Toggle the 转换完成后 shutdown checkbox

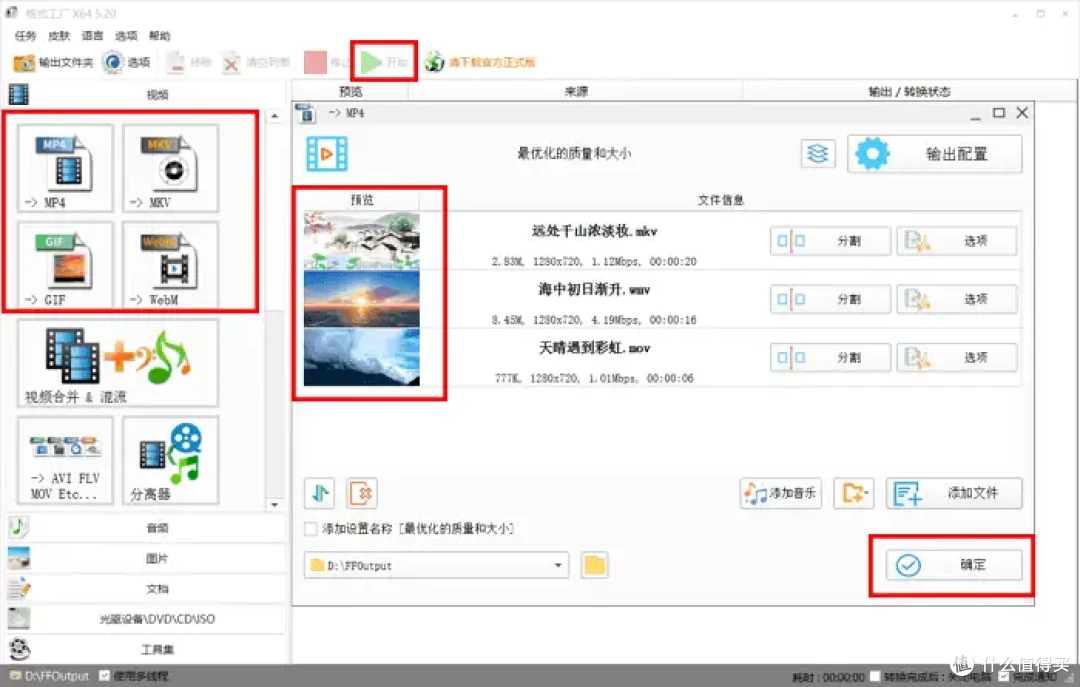pos(875,677)
